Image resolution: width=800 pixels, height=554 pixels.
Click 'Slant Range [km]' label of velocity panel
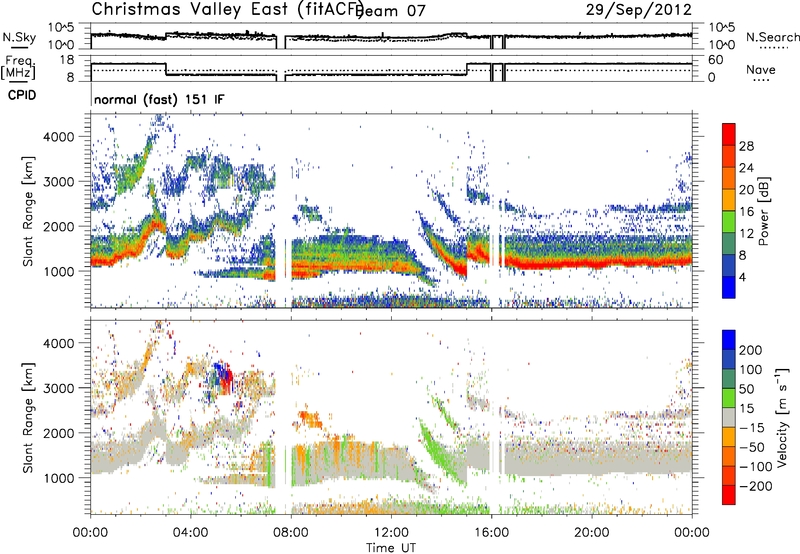click(x=28, y=418)
